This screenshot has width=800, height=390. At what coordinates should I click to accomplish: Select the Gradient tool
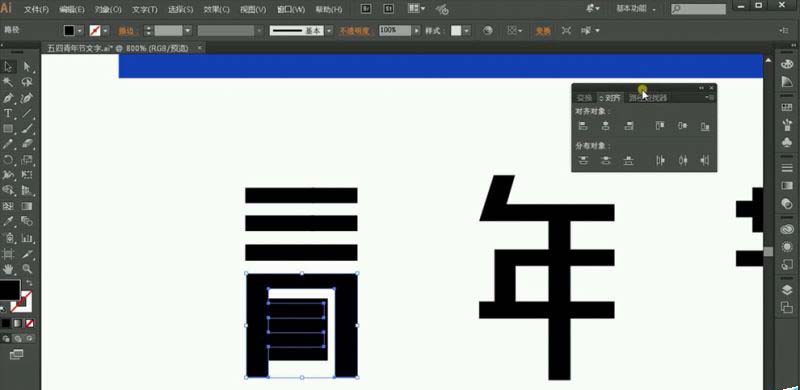tap(27, 206)
